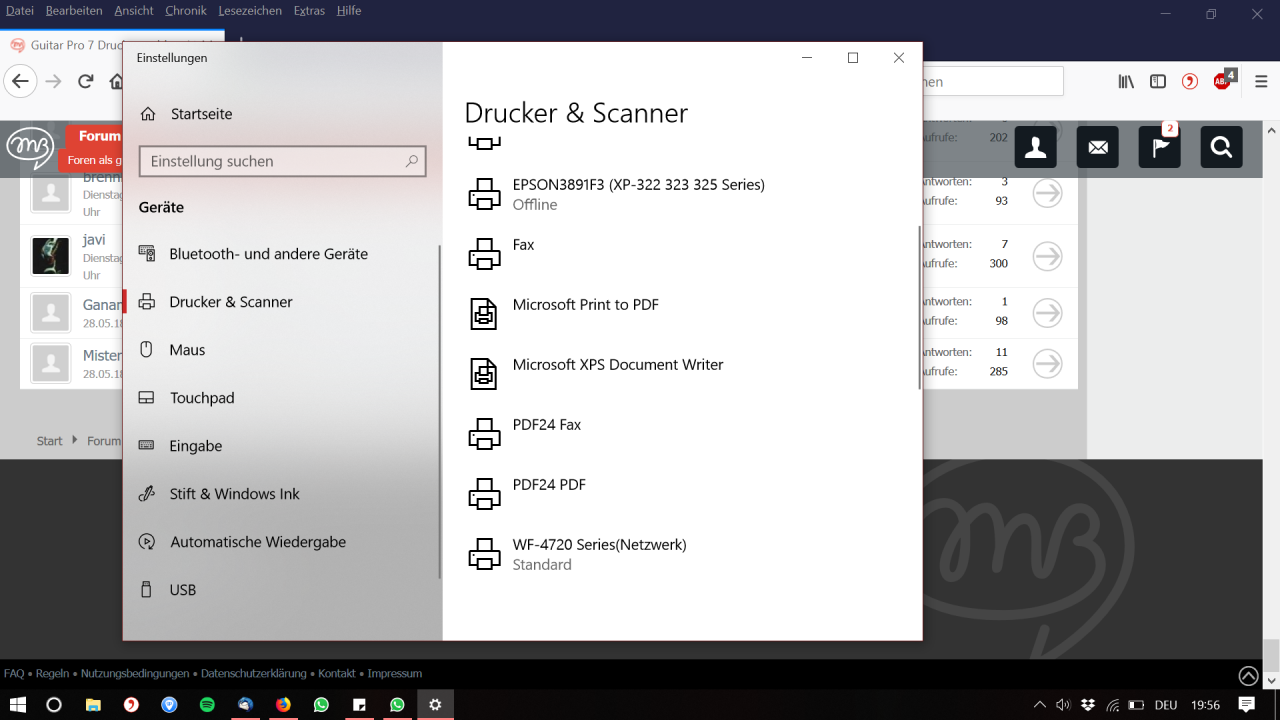Click the WF-4720 Series printer icon
Viewport: 1280px width, 720px height.
484,554
